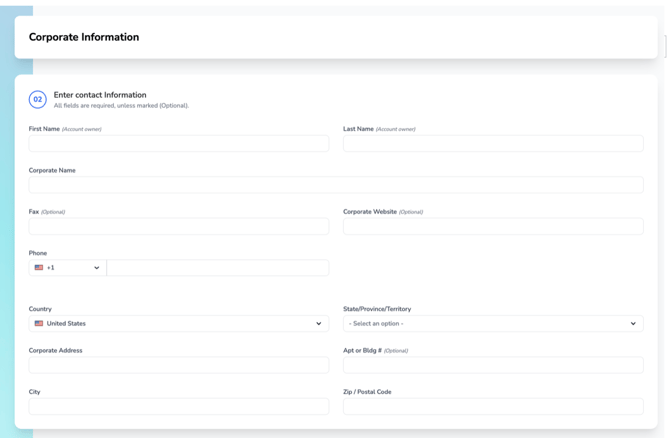The width and height of the screenshot is (670, 438).
Task: Focus the City input field
Action: pos(179,406)
